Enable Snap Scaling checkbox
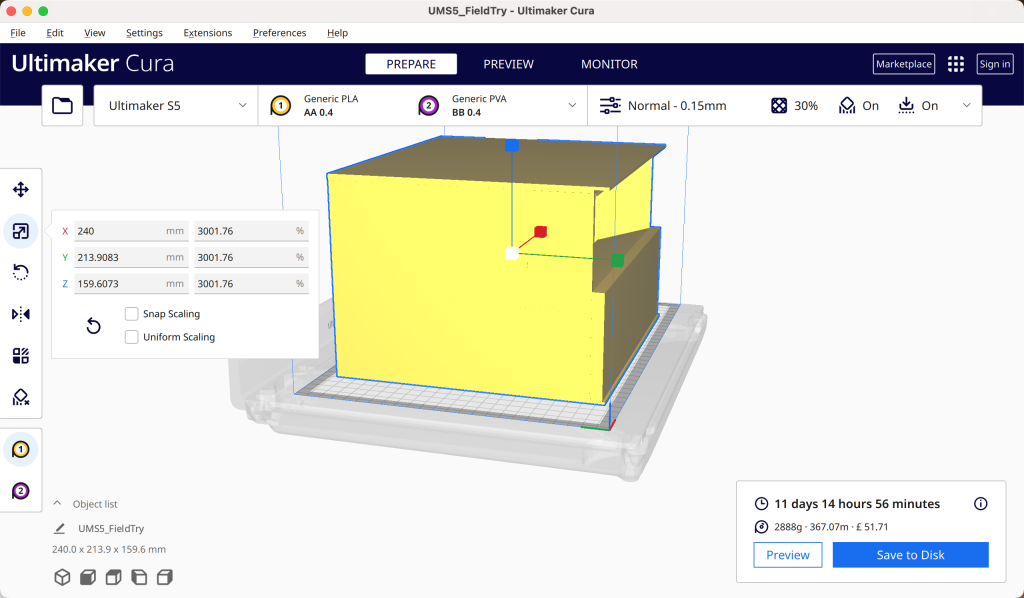 131,314
